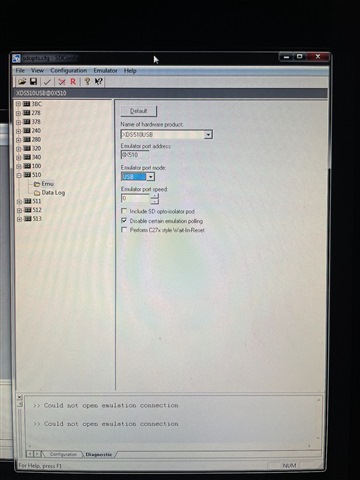This screenshot has width=360, height=480.
Task: Click first 'Could not open emulation connection' line
Action: coord(106,405)
